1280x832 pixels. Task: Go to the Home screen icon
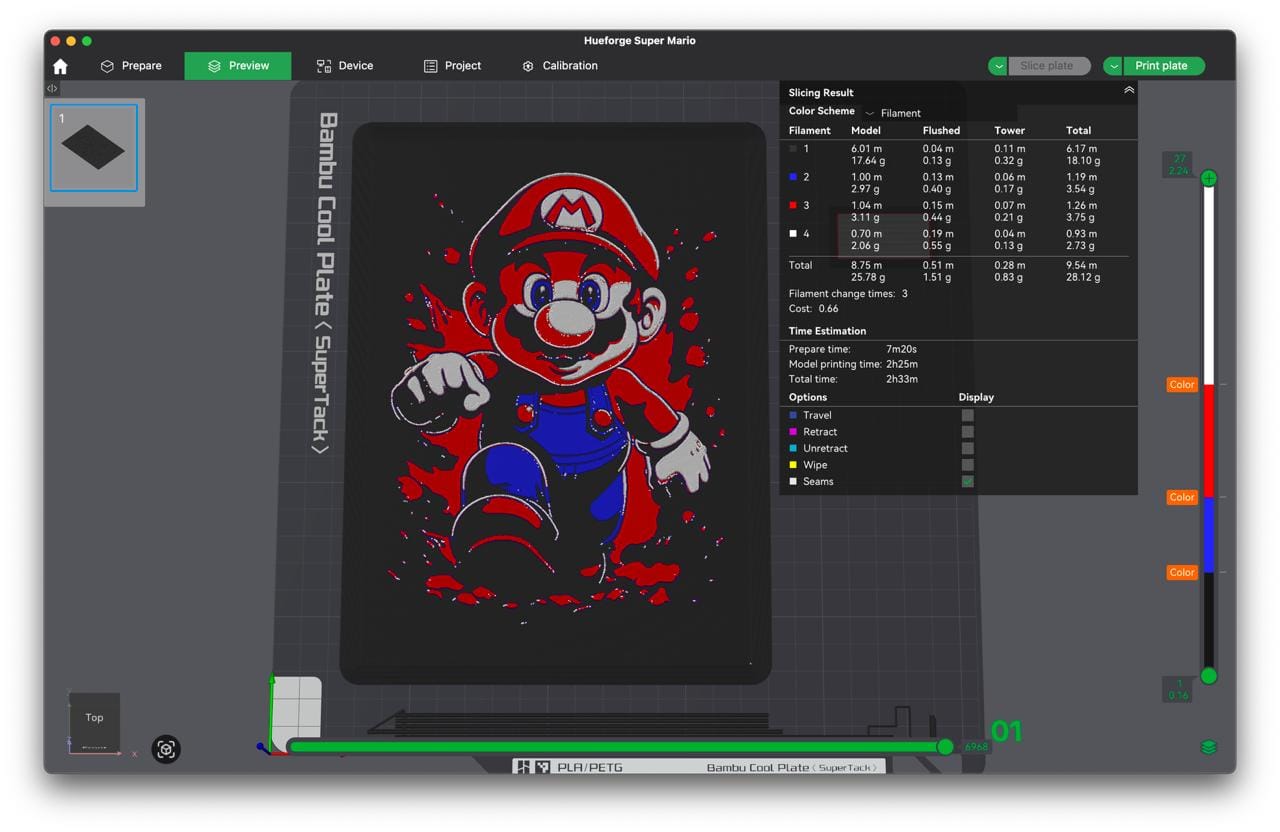click(60, 66)
